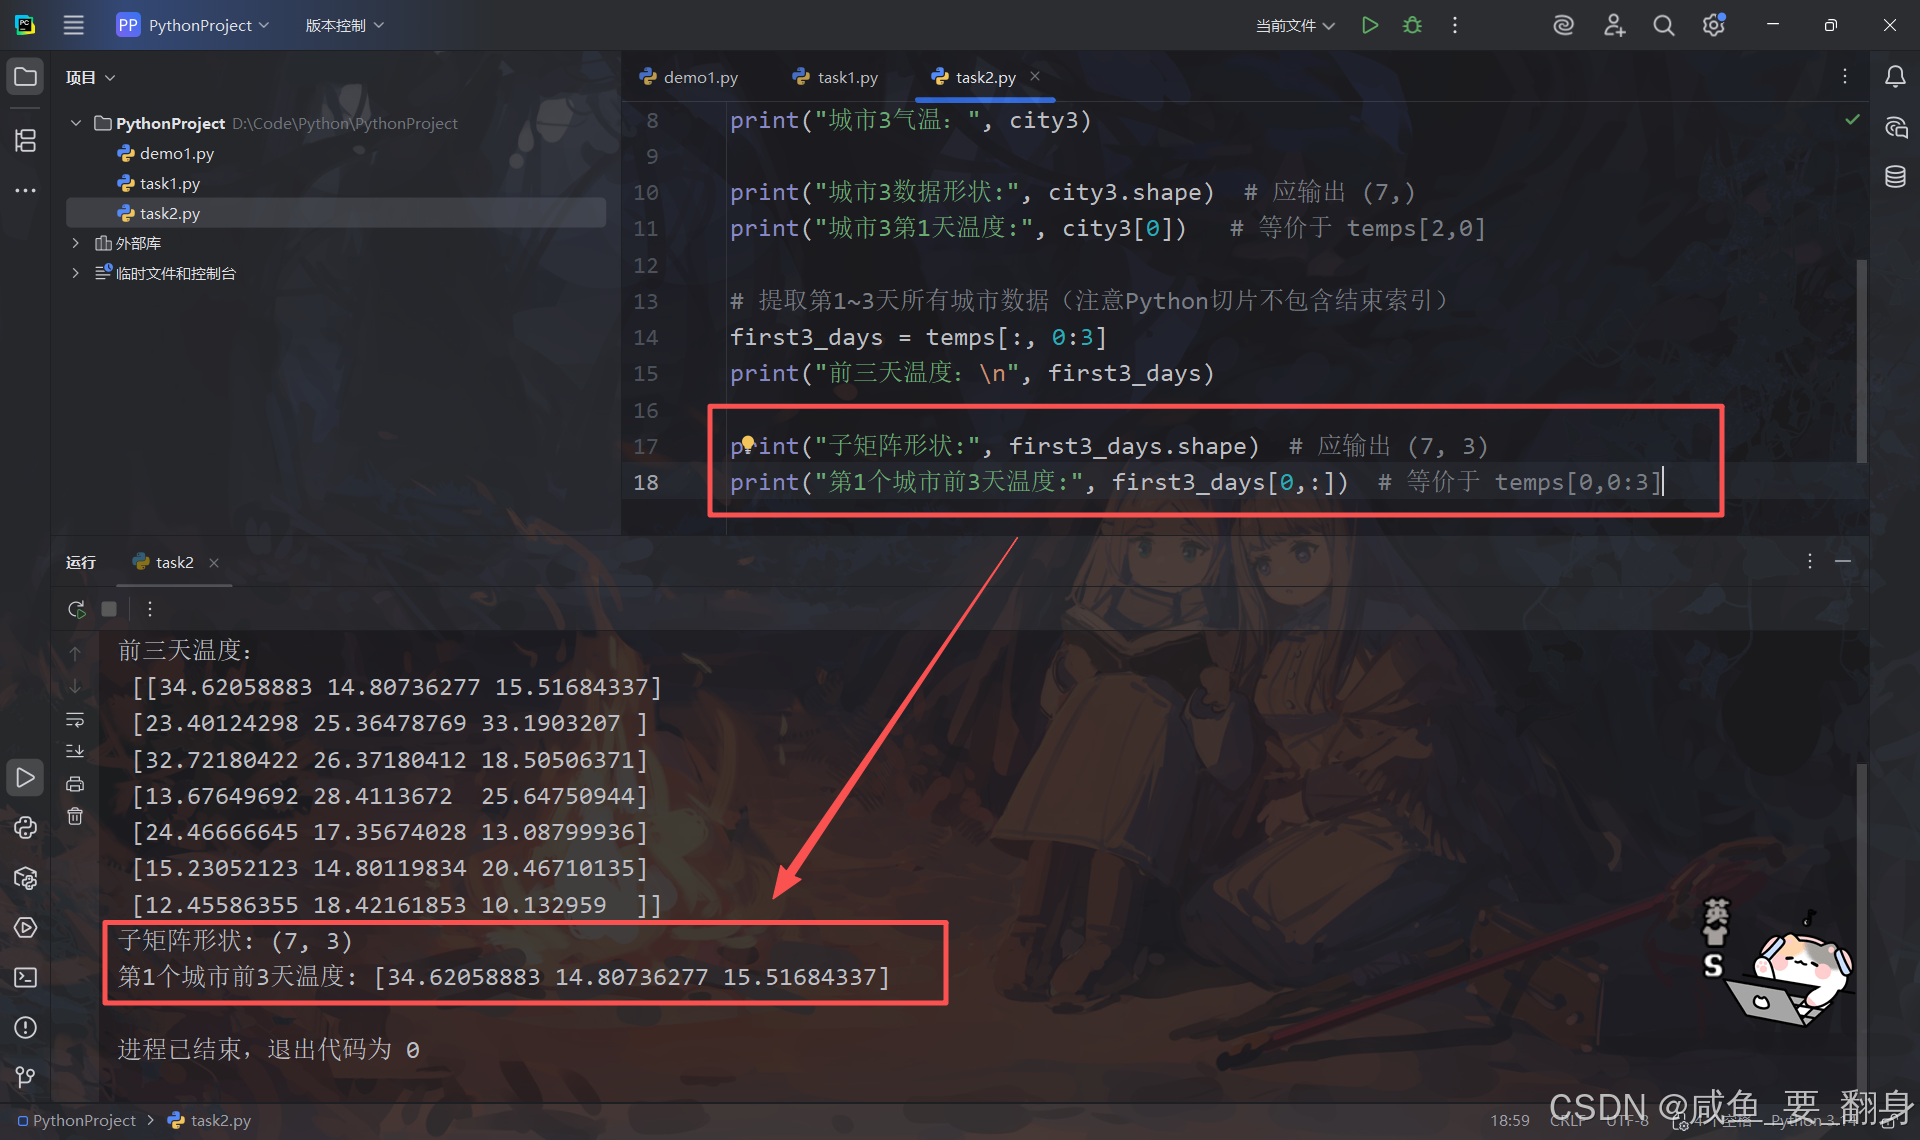
Task: Open the Terminal tool window
Action: (x=25, y=977)
